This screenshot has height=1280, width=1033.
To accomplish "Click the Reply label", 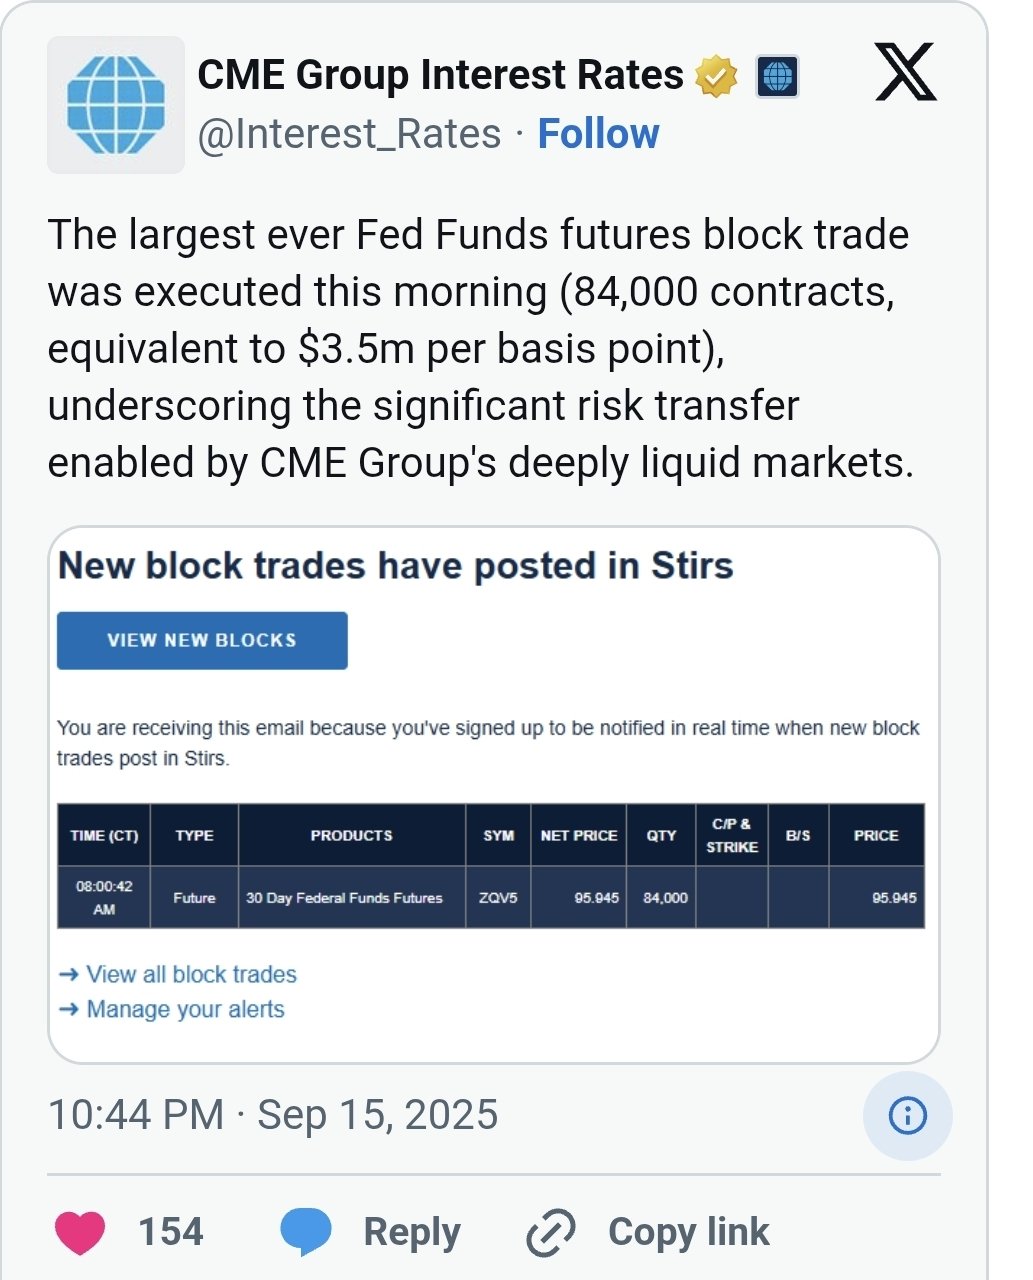I will pyautogui.click(x=411, y=1232).
